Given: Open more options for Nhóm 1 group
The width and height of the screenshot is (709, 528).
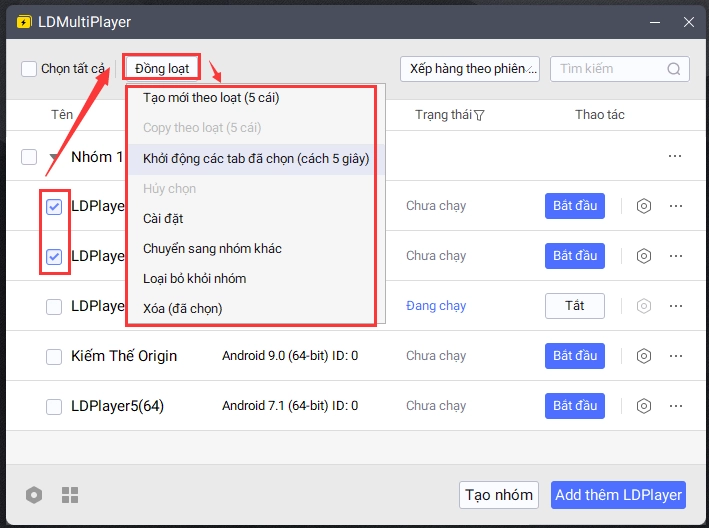Looking at the screenshot, I should [675, 156].
